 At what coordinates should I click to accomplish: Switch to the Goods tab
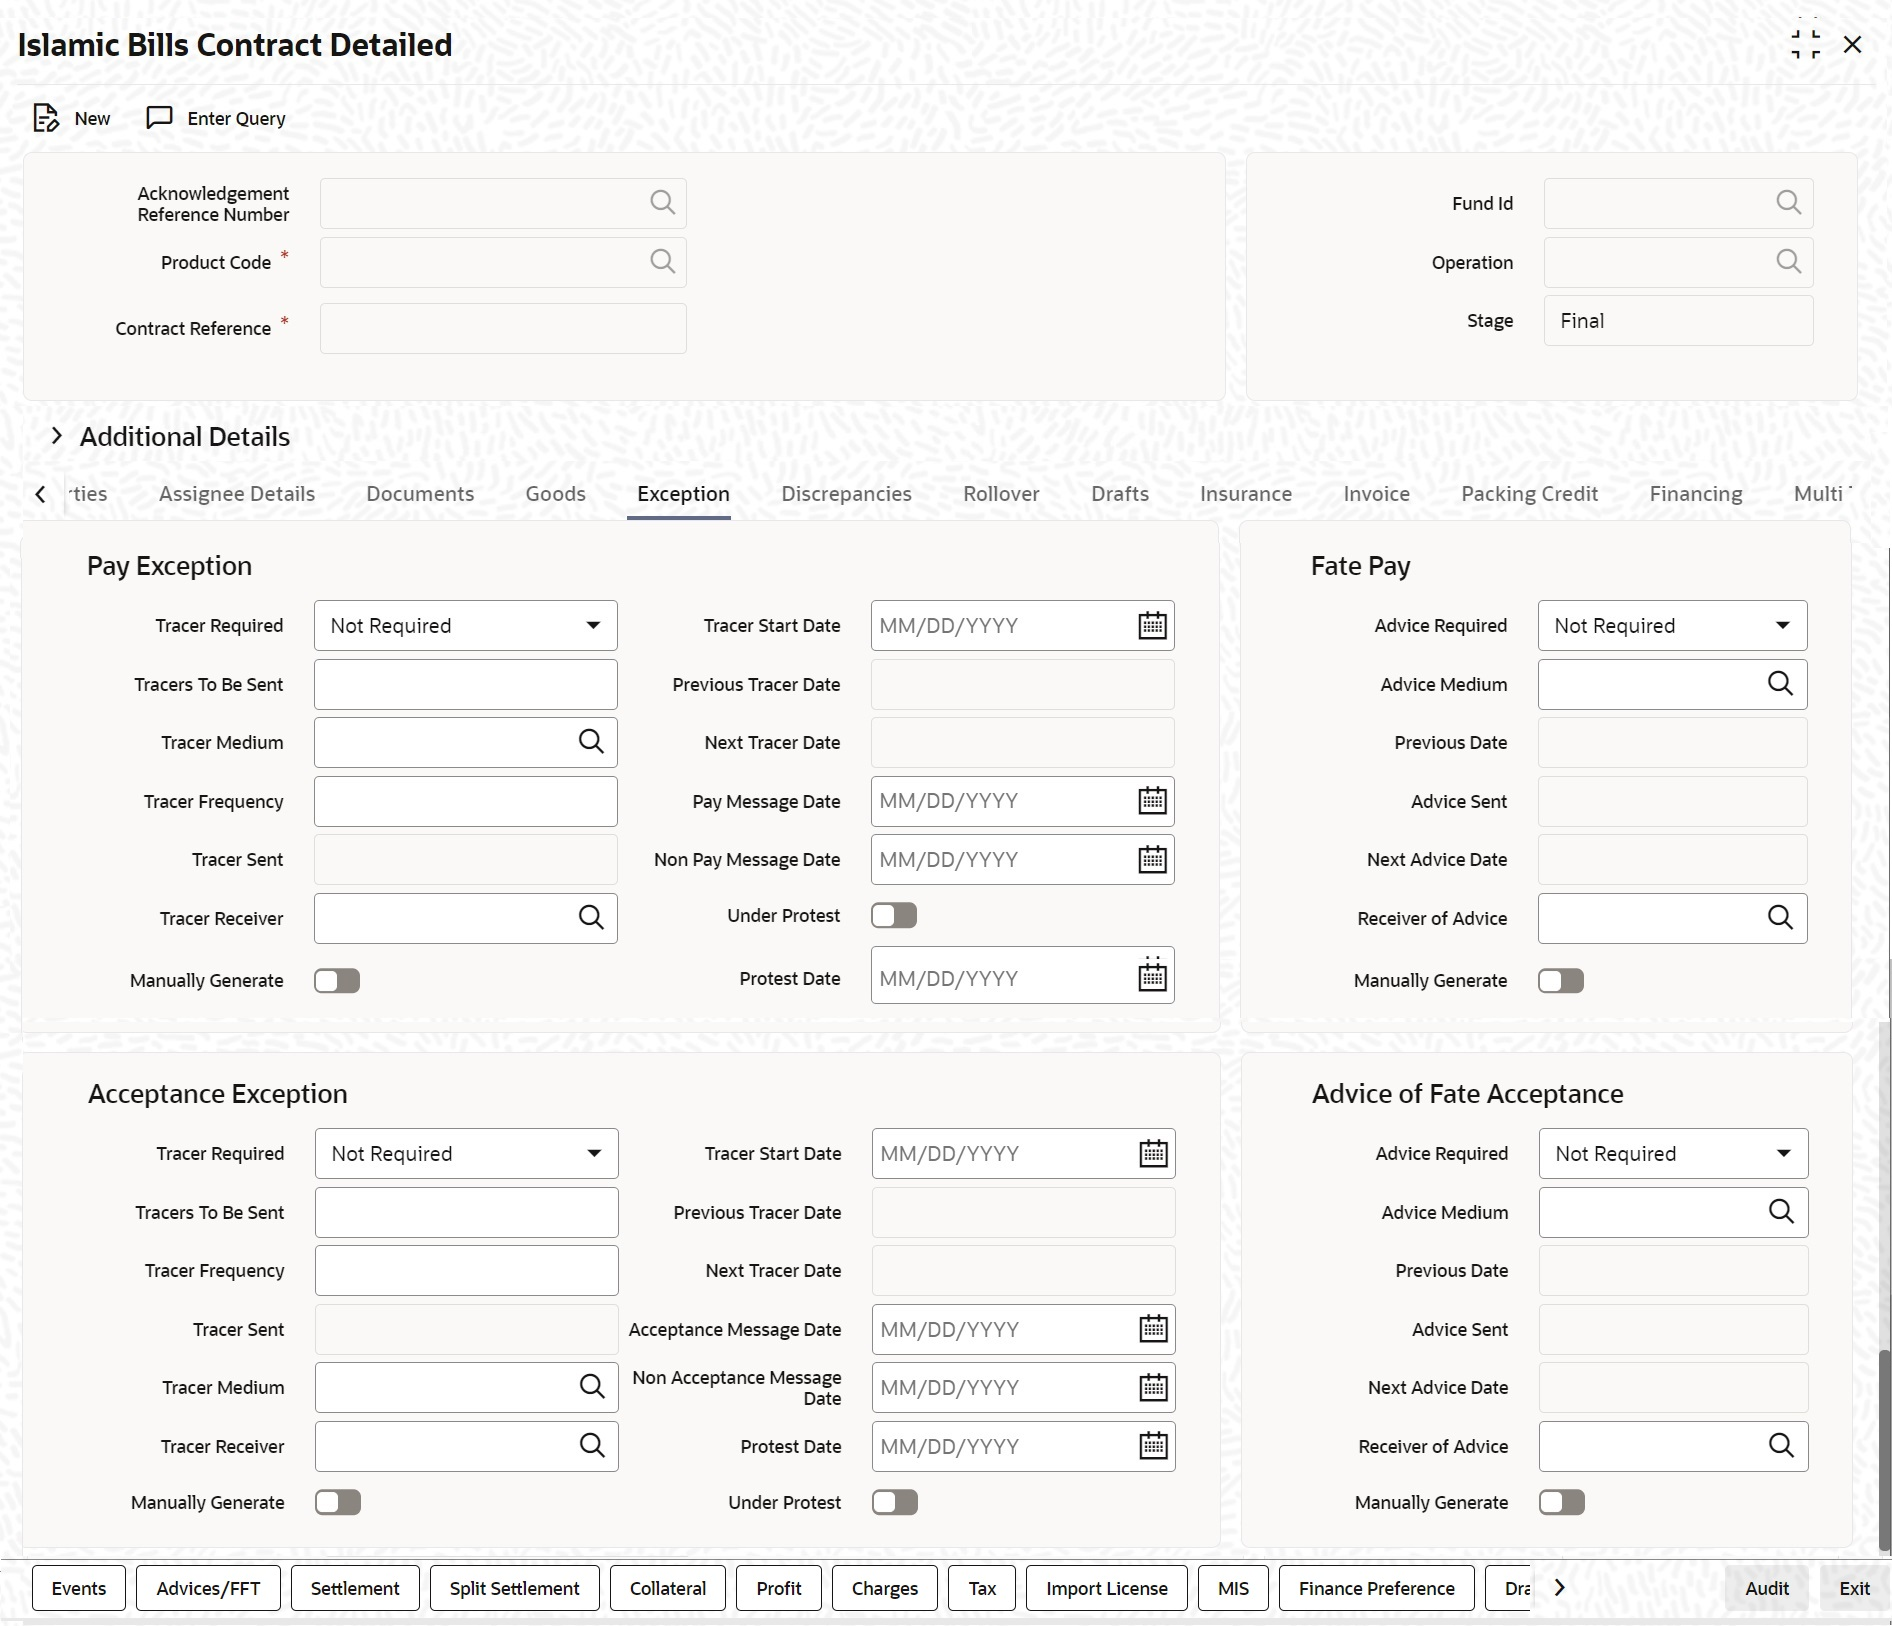point(556,494)
